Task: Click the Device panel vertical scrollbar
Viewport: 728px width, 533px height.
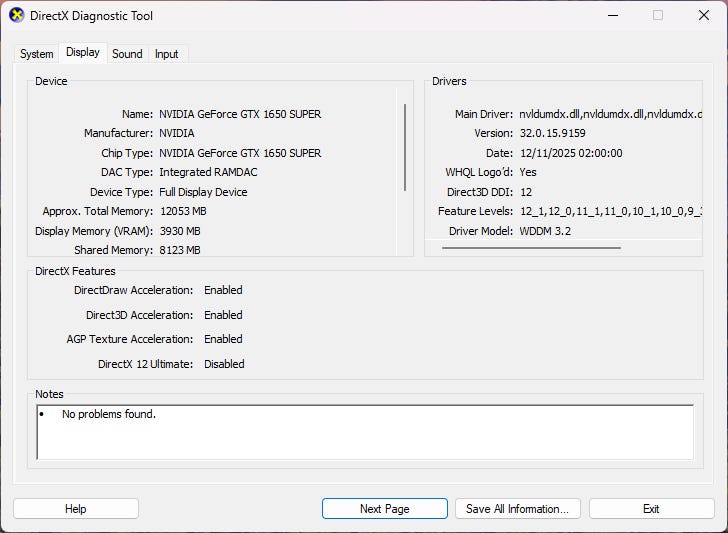Action: point(405,147)
